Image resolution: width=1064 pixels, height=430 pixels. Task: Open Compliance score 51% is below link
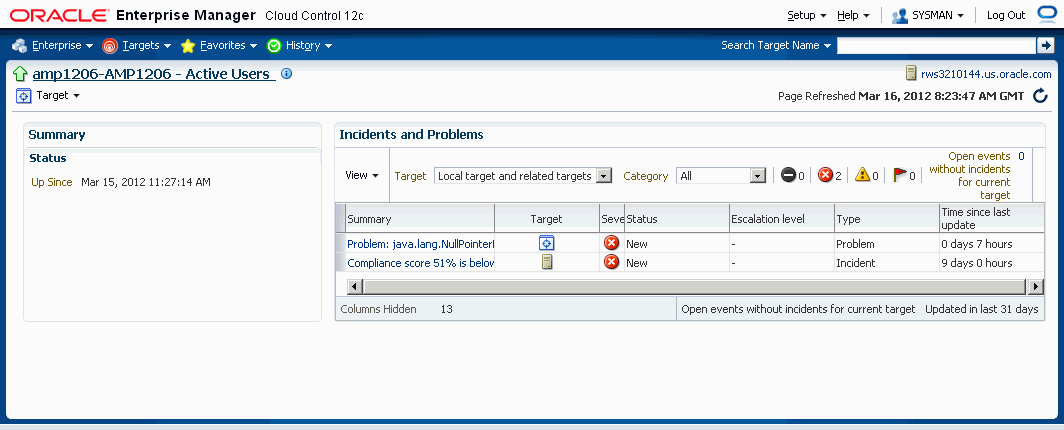(x=421, y=262)
